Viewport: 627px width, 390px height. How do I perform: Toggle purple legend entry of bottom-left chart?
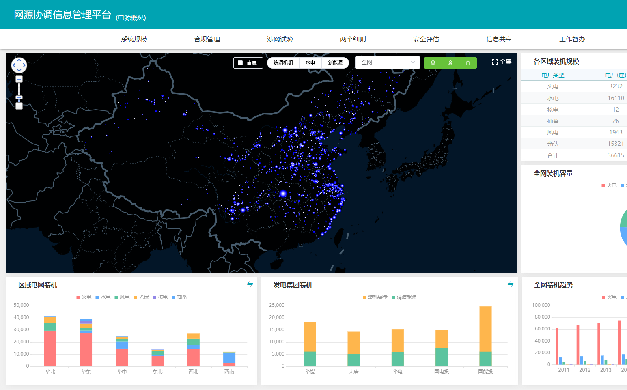tap(160, 297)
